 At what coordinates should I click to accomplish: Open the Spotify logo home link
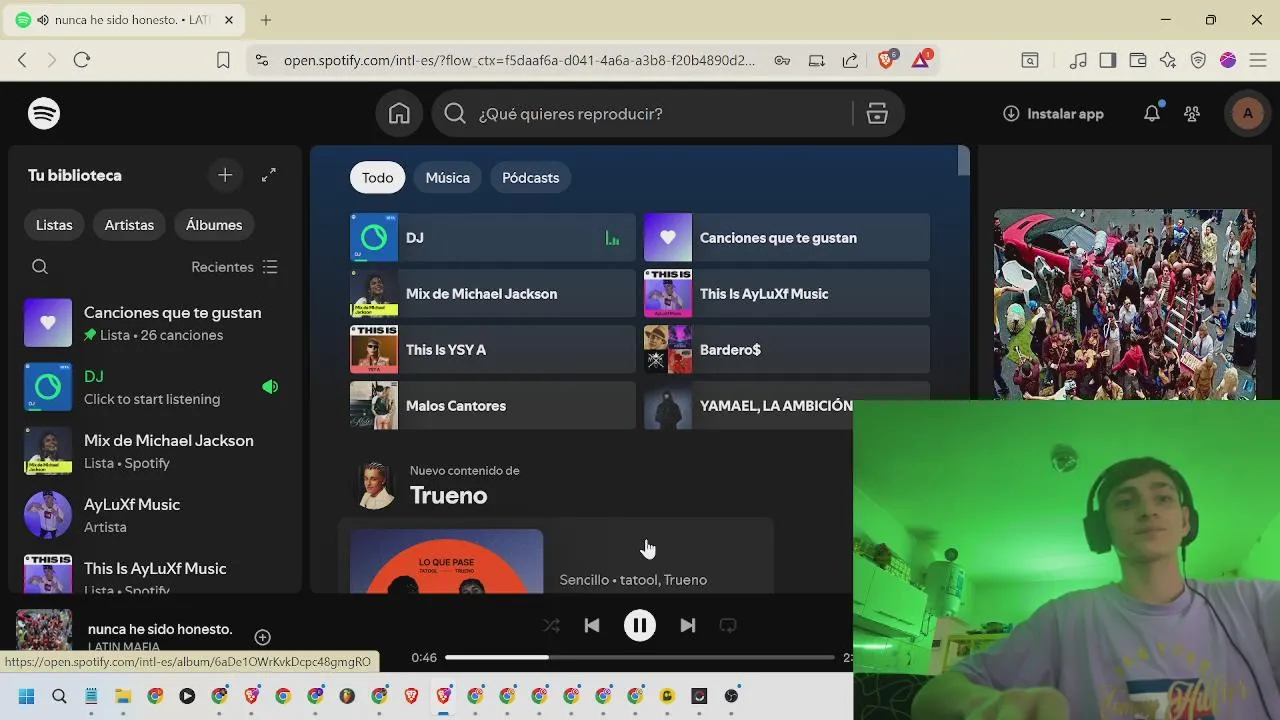[44, 114]
